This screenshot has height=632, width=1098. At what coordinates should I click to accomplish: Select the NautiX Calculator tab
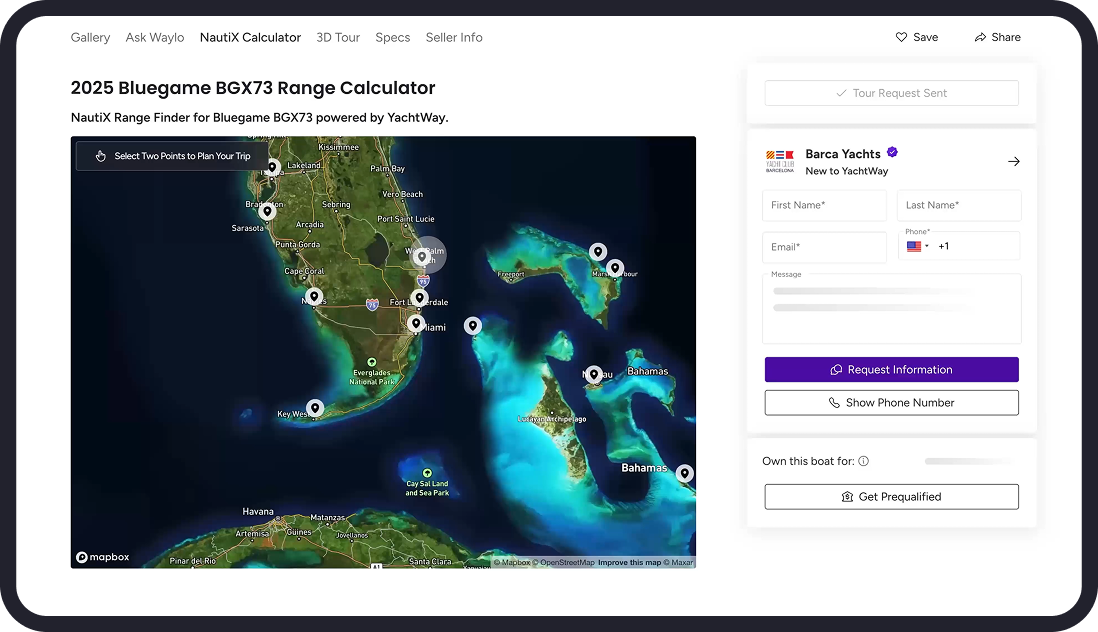click(250, 37)
